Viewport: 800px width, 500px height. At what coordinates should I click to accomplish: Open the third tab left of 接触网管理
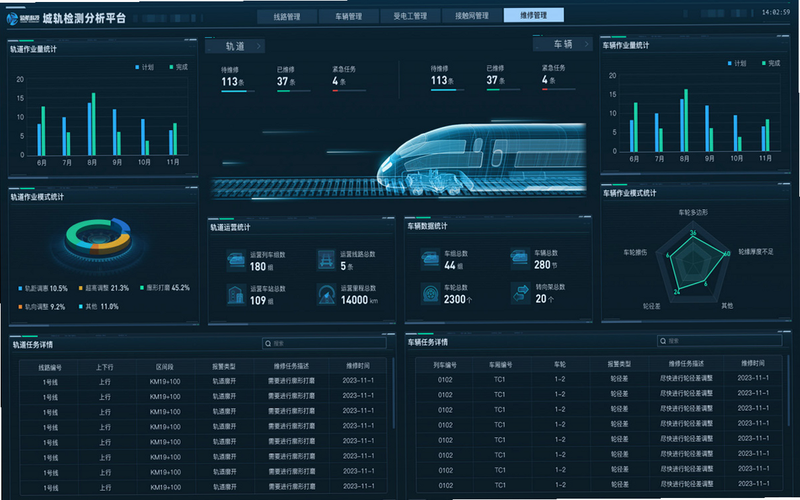coord(287,16)
